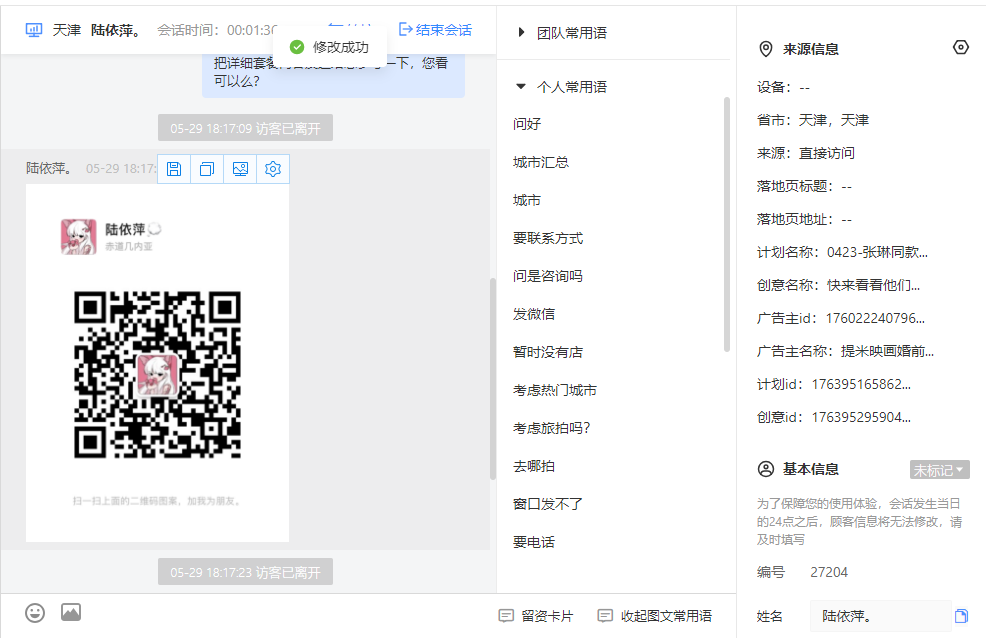This screenshot has height=638, width=986.
Task: Click the 编号 value 27204
Action: point(829,572)
